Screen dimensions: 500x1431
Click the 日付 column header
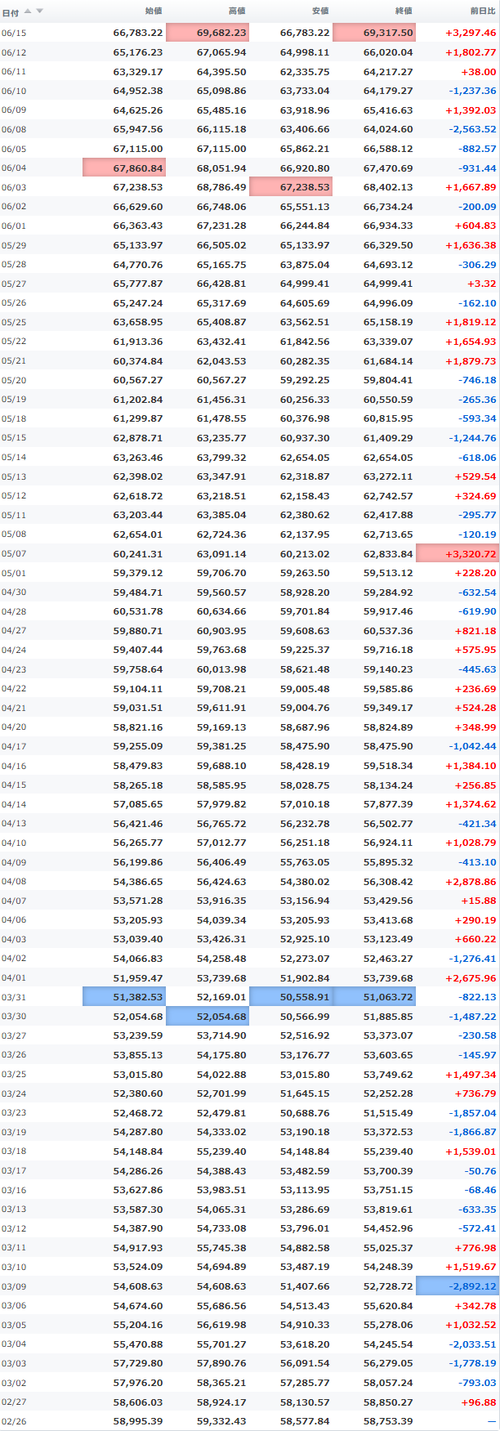tap(11, 11)
